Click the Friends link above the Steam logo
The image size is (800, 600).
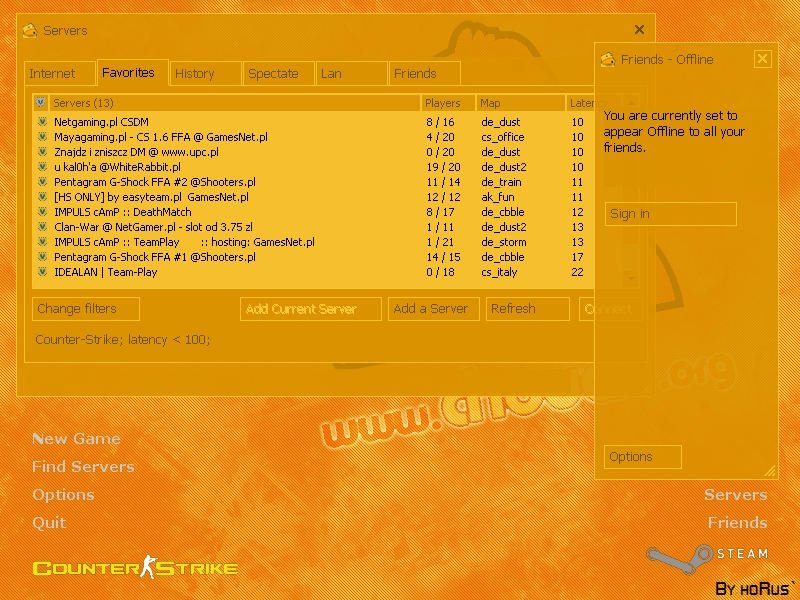pos(737,522)
